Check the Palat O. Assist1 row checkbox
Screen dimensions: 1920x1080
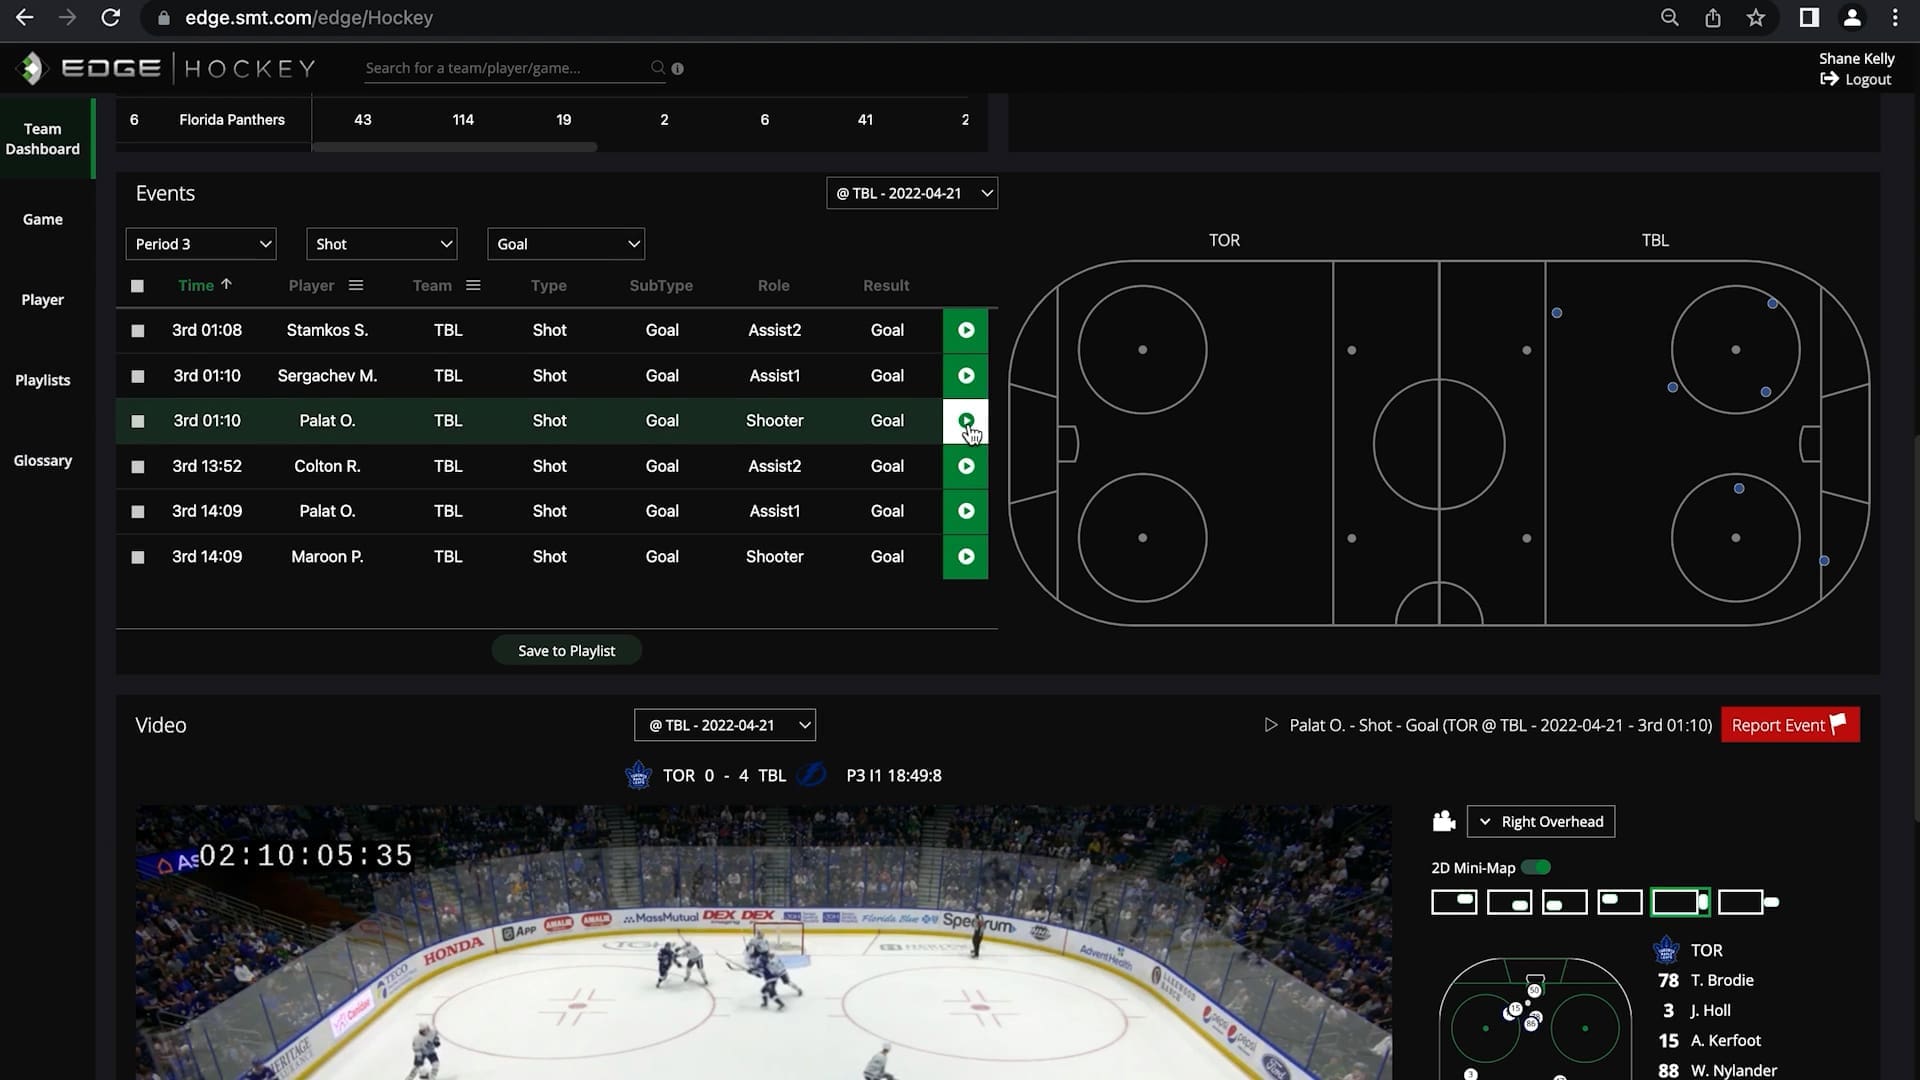point(138,512)
